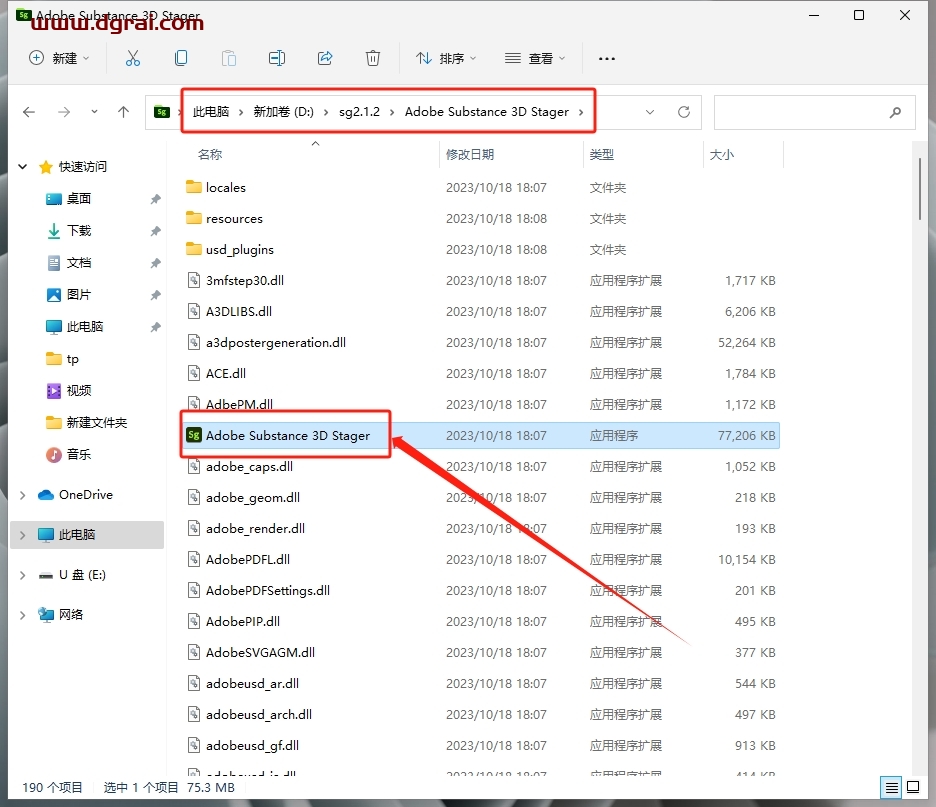
Task: Go back with the left arrow
Action: click(29, 112)
